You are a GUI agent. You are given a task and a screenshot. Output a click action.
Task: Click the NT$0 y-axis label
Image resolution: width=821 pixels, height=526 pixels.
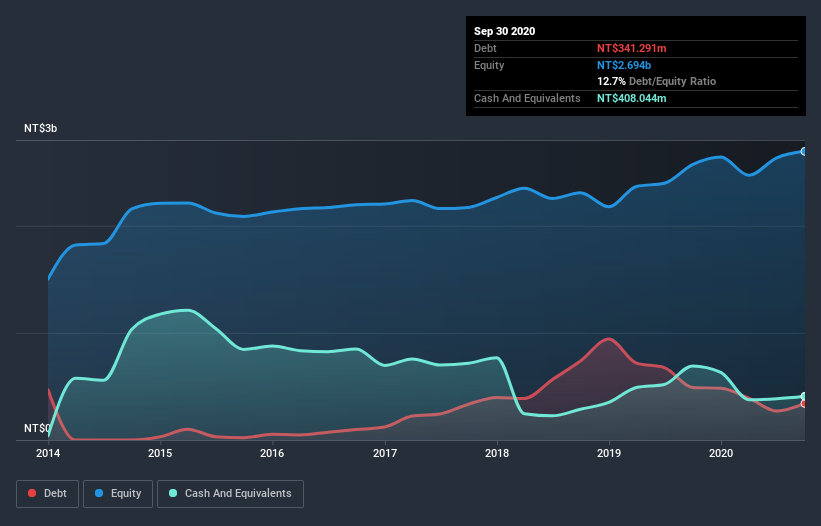(x=37, y=428)
